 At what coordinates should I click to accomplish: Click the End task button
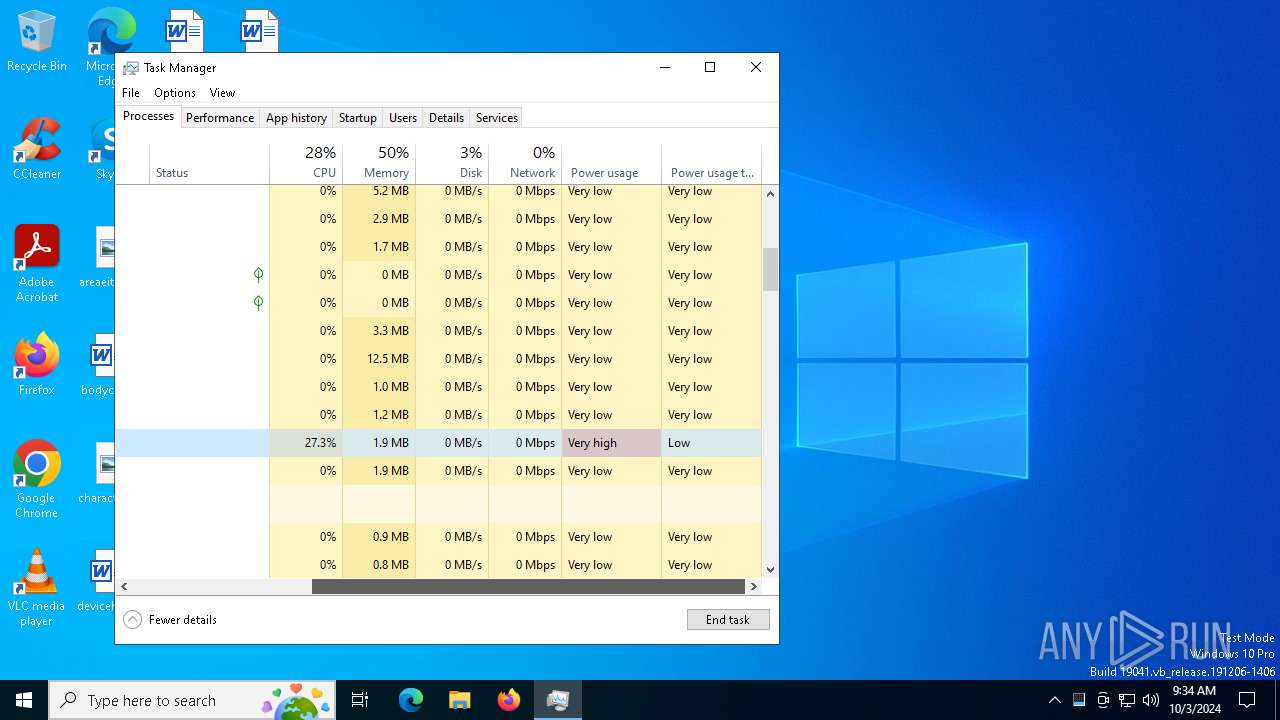tap(728, 620)
